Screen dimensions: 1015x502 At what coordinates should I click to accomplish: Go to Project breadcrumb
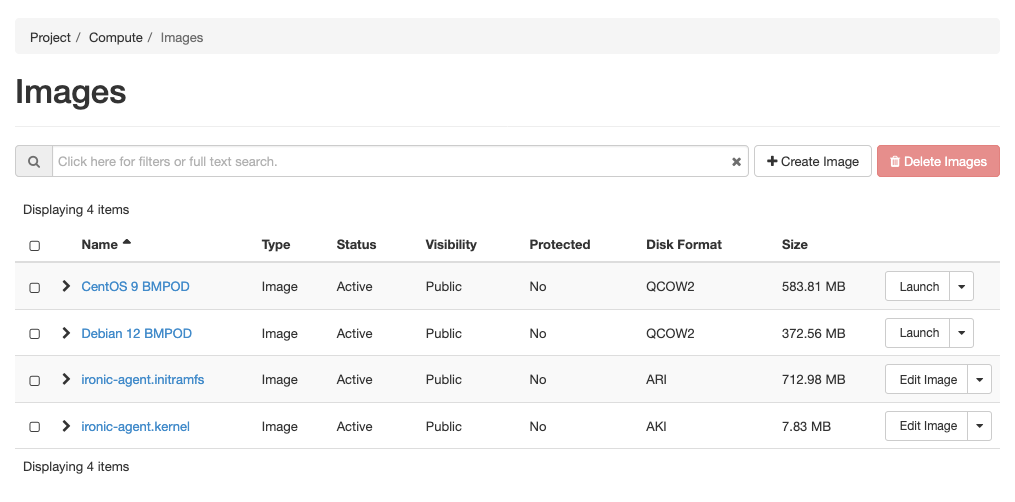click(50, 37)
